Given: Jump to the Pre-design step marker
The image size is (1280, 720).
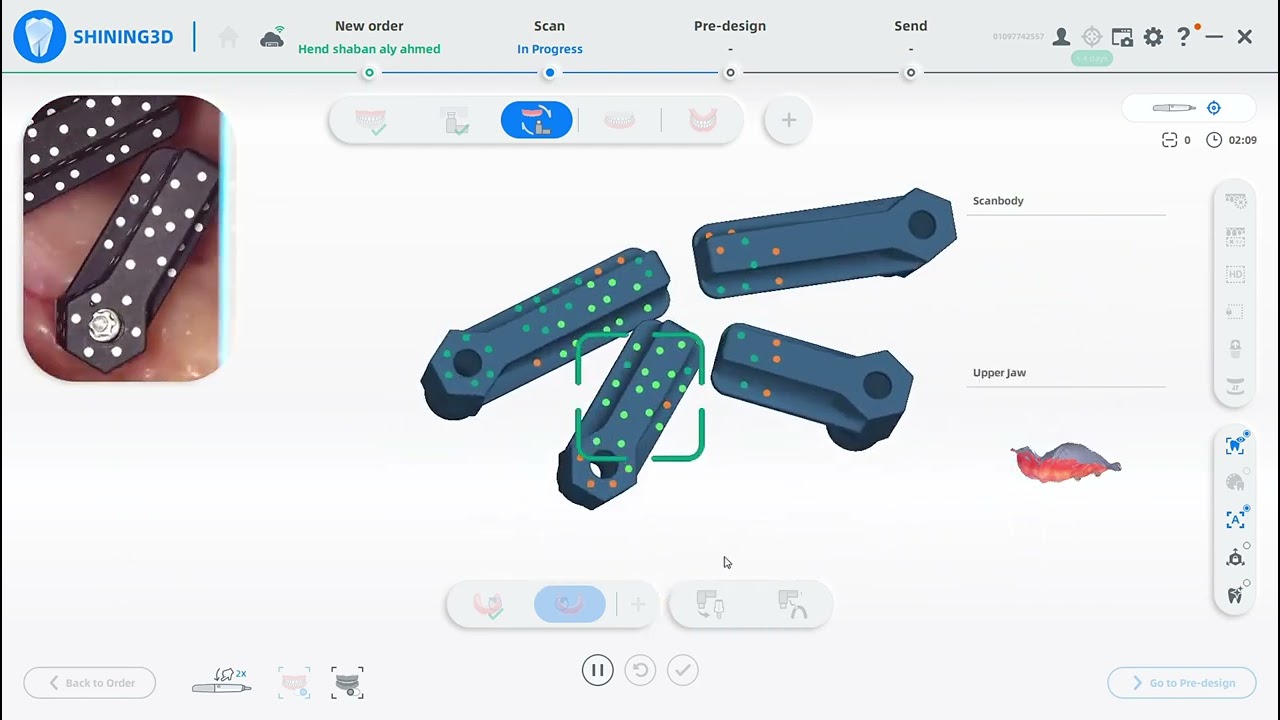Looking at the screenshot, I should click(730, 73).
